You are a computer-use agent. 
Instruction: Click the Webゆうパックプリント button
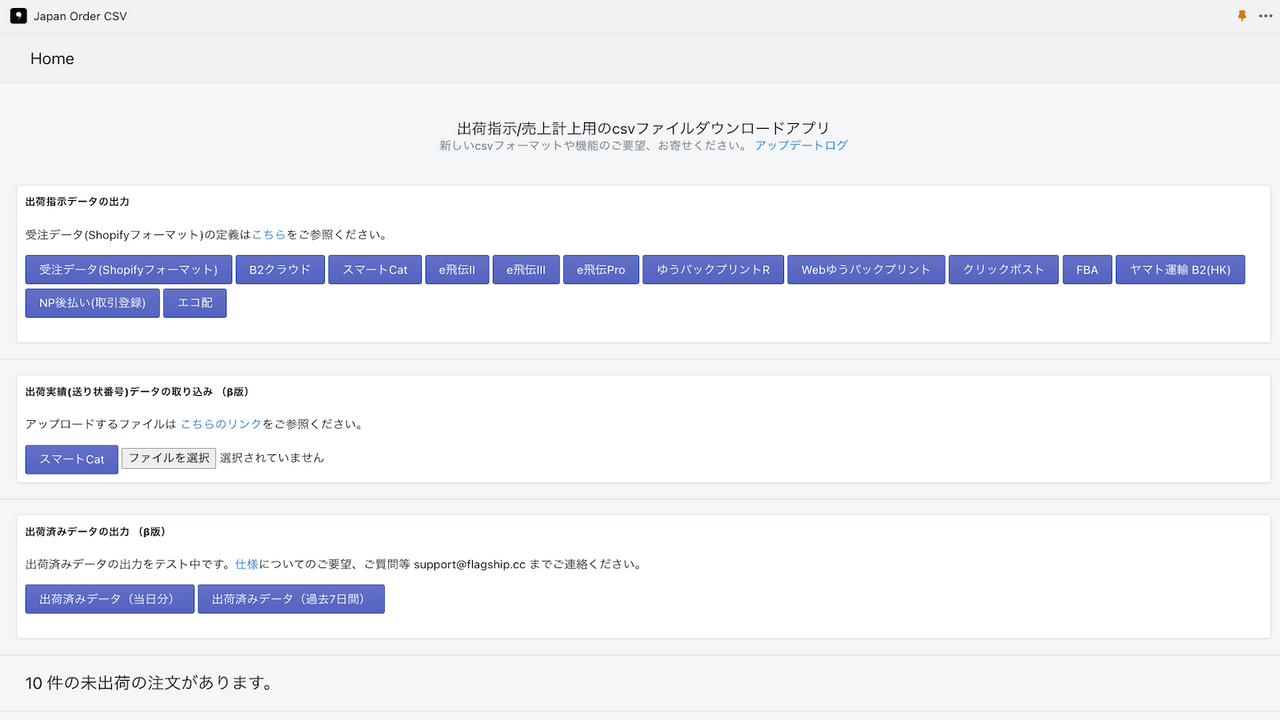point(866,269)
